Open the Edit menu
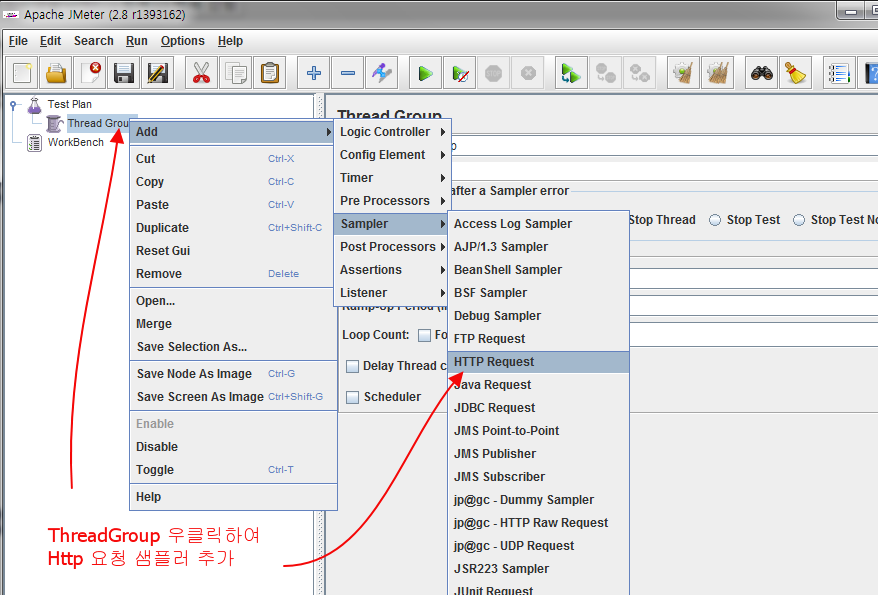The width and height of the screenshot is (878, 595). [50, 41]
